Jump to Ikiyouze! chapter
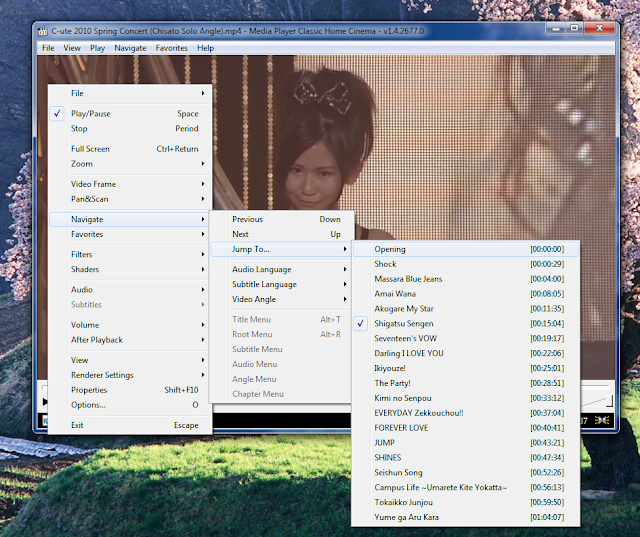 tap(466, 368)
